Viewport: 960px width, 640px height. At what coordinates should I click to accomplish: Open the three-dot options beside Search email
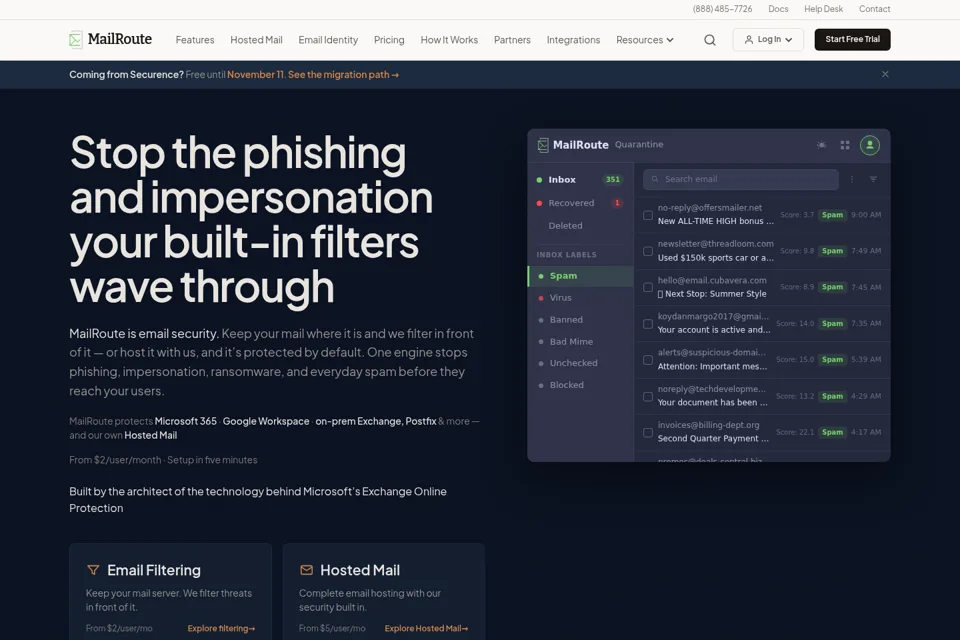pyautogui.click(x=852, y=179)
